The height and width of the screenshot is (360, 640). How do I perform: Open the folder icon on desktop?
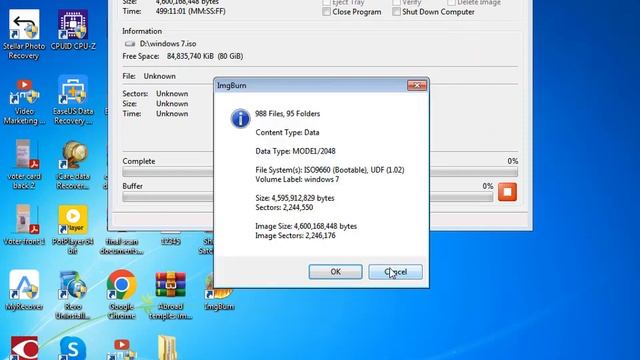167,348
